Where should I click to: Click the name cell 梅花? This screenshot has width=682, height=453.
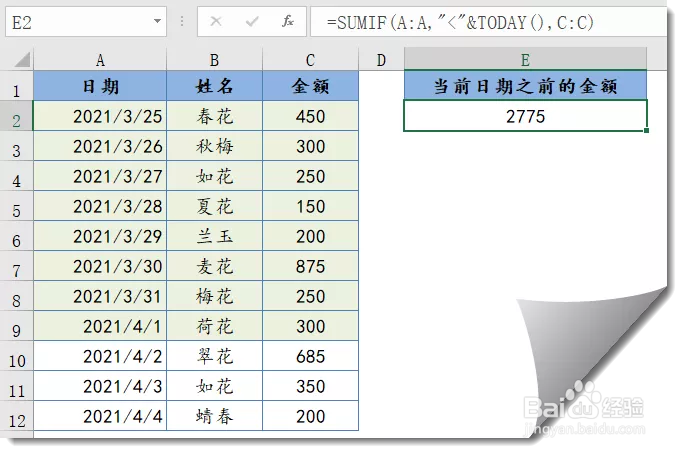214,296
